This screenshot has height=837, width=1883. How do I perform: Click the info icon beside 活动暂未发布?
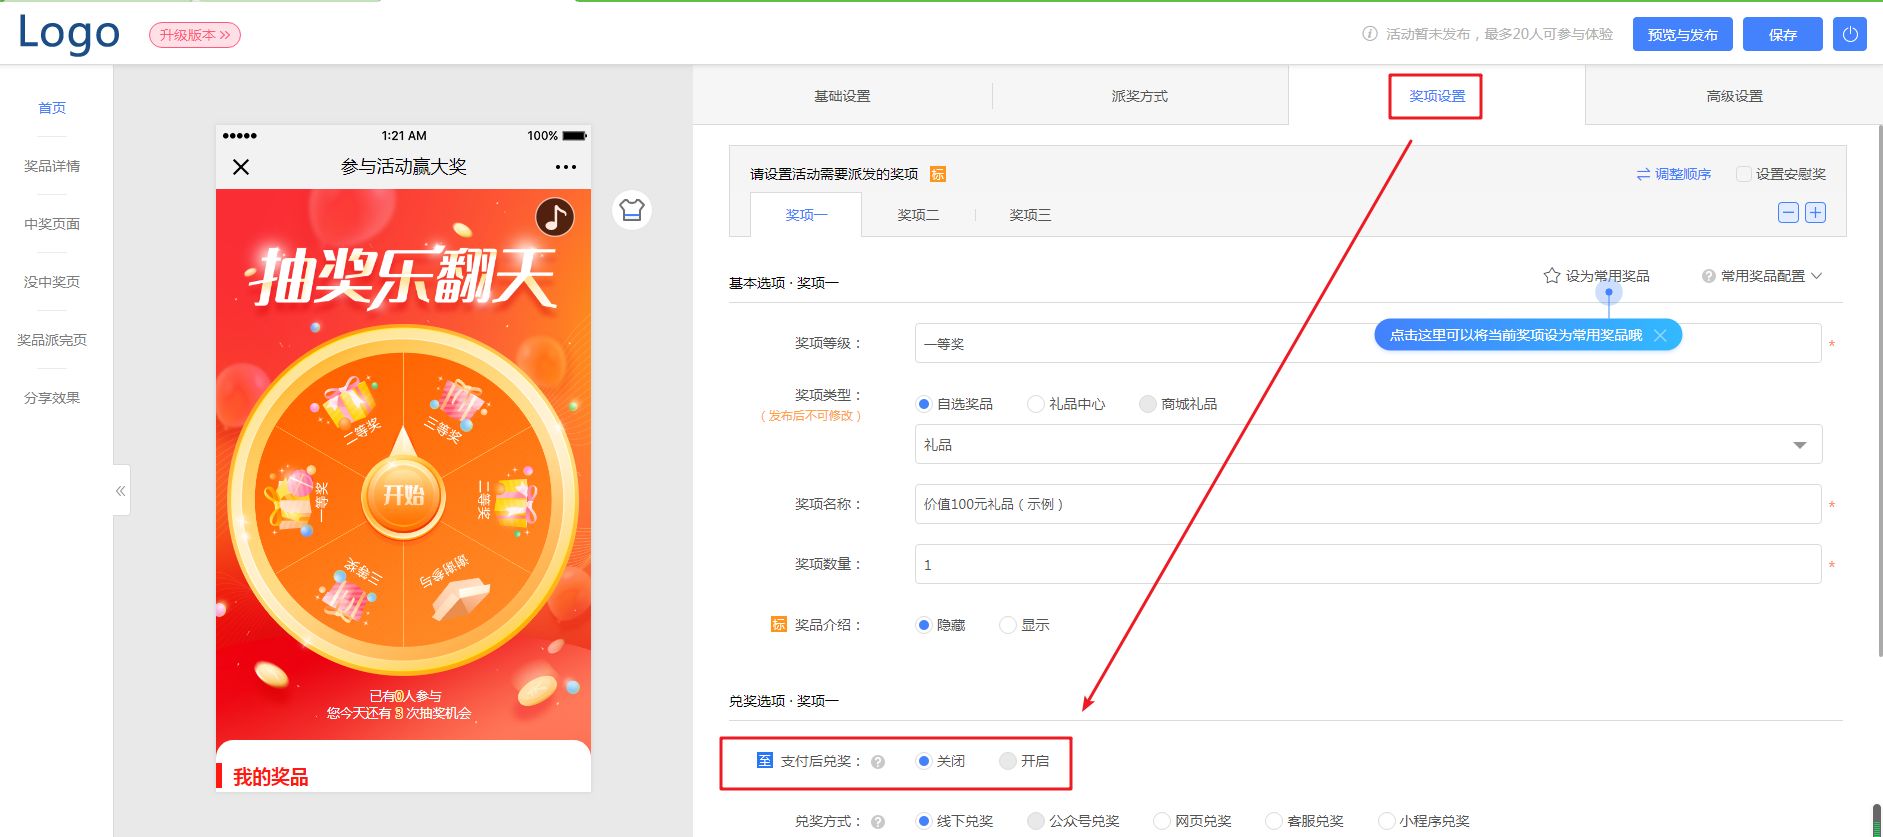(x=1369, y=34)
